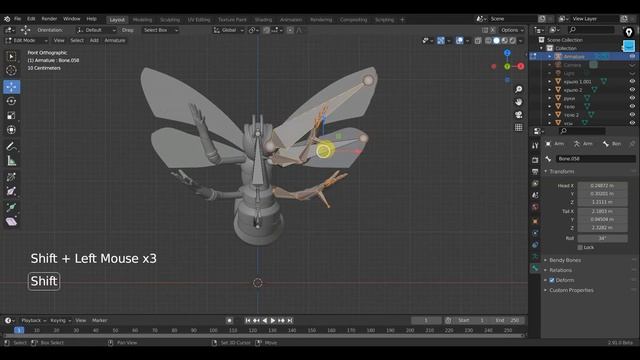
Task: Click the Roll value field
Action: [602, 238]
